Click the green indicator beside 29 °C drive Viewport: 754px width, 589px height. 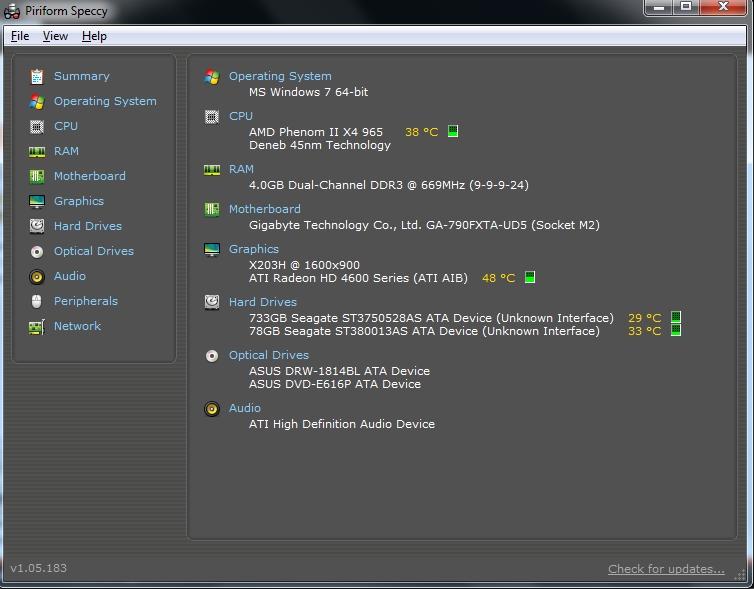676,317
